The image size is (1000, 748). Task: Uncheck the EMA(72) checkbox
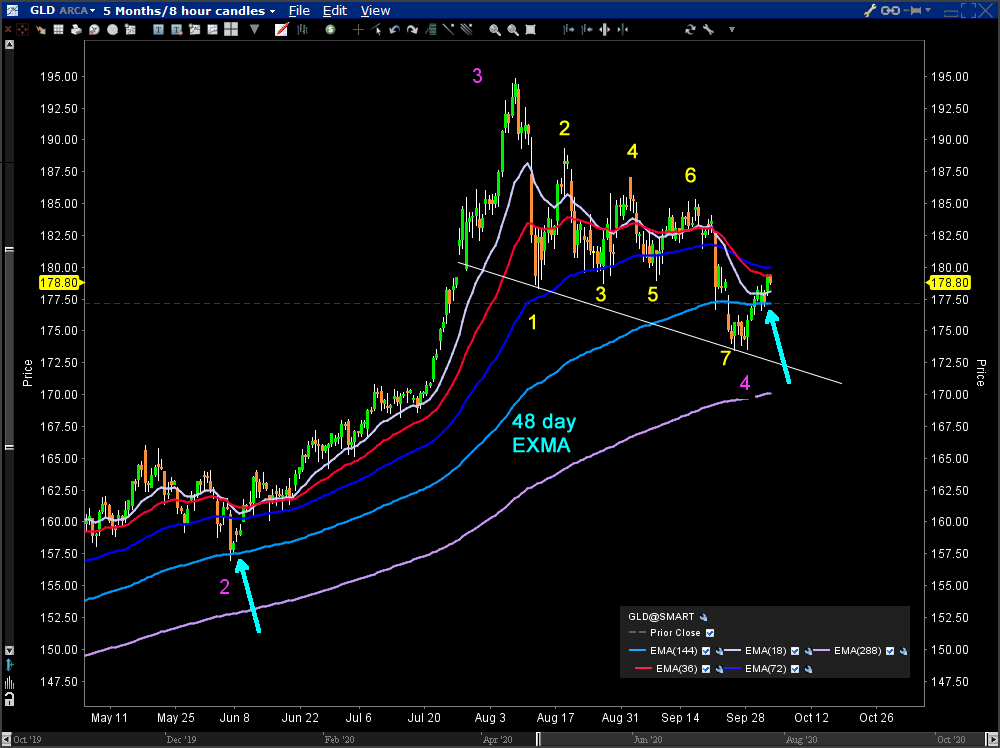(795, 669)
